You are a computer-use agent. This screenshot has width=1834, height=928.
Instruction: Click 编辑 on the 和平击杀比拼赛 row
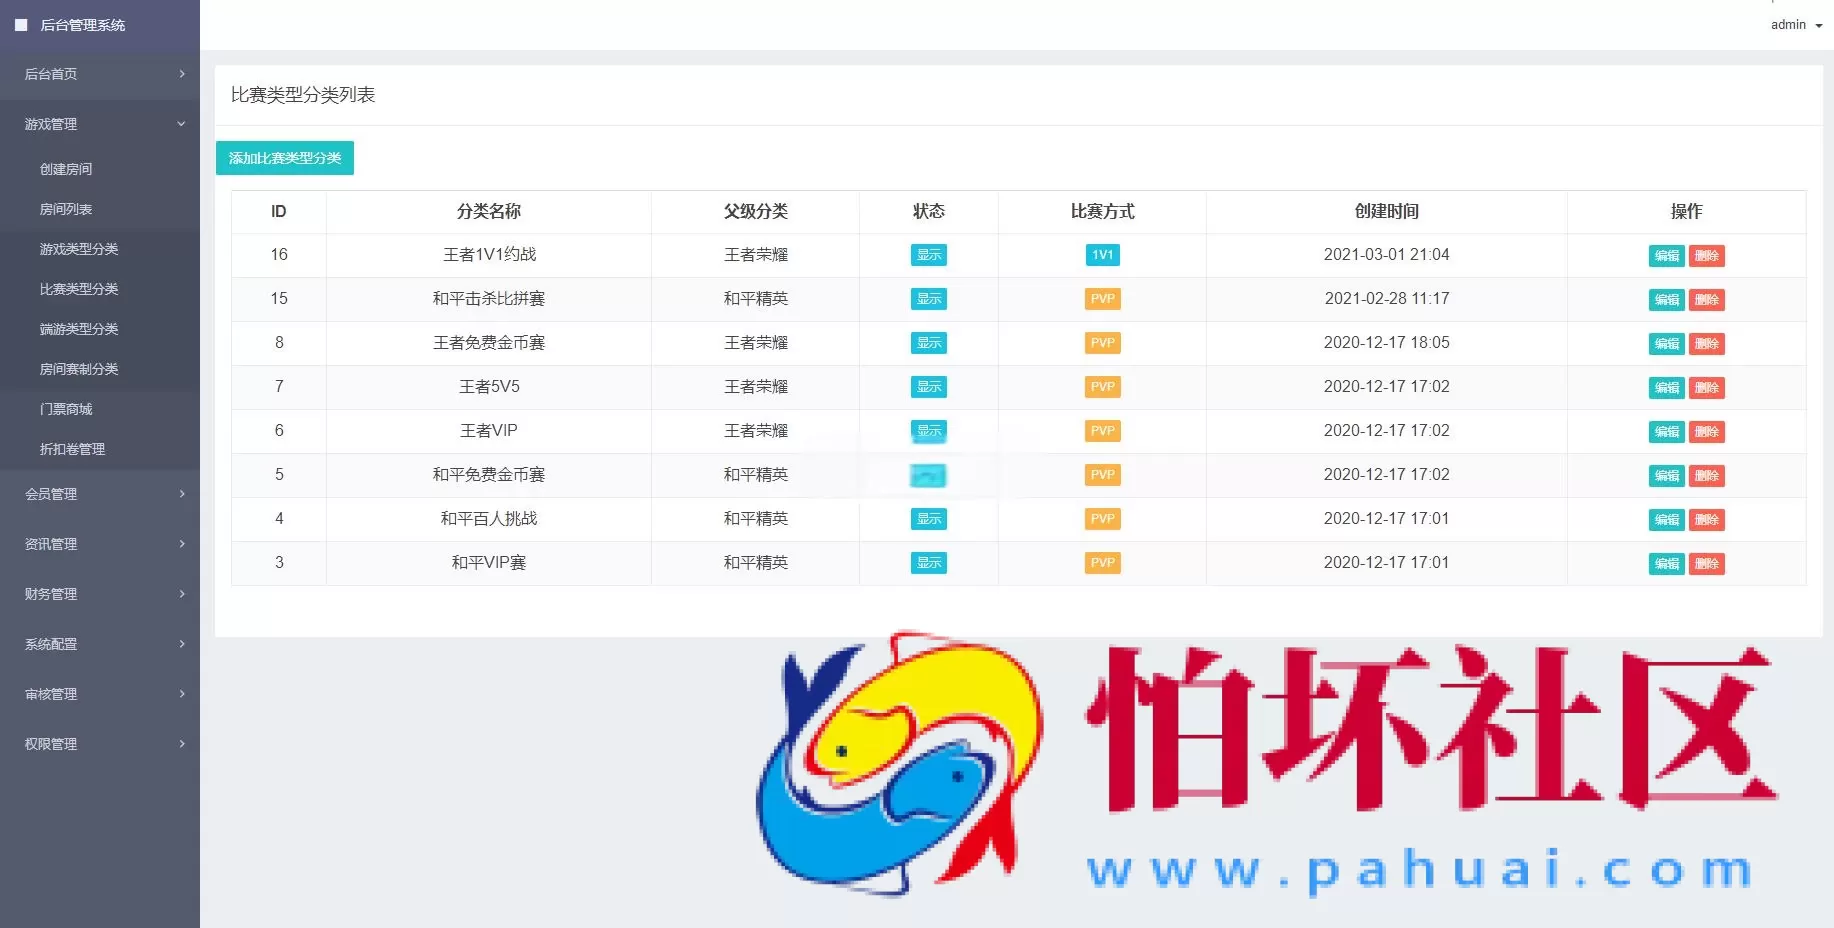pos(1666,300)
